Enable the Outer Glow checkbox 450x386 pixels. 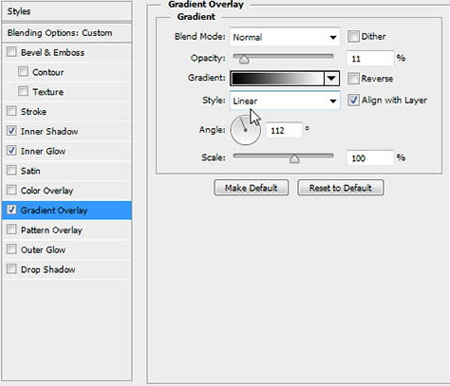tap(12, 249)
